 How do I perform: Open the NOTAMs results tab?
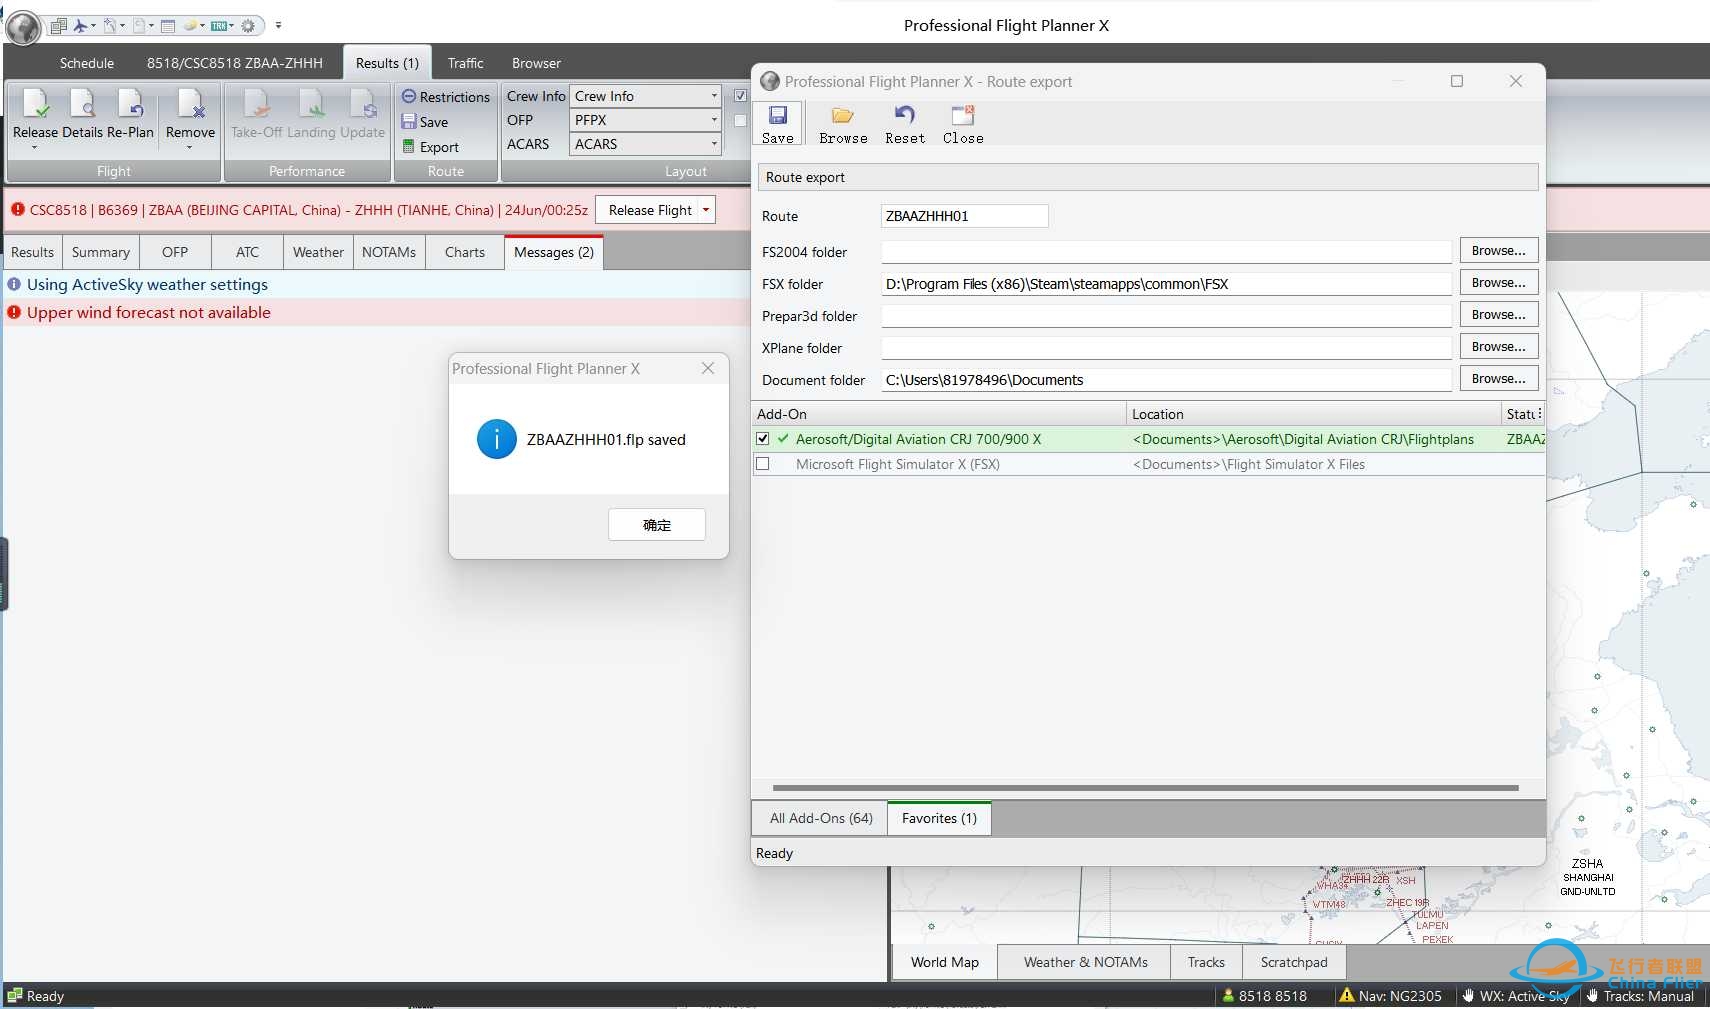pyautogui.click(x=389, y=252)
